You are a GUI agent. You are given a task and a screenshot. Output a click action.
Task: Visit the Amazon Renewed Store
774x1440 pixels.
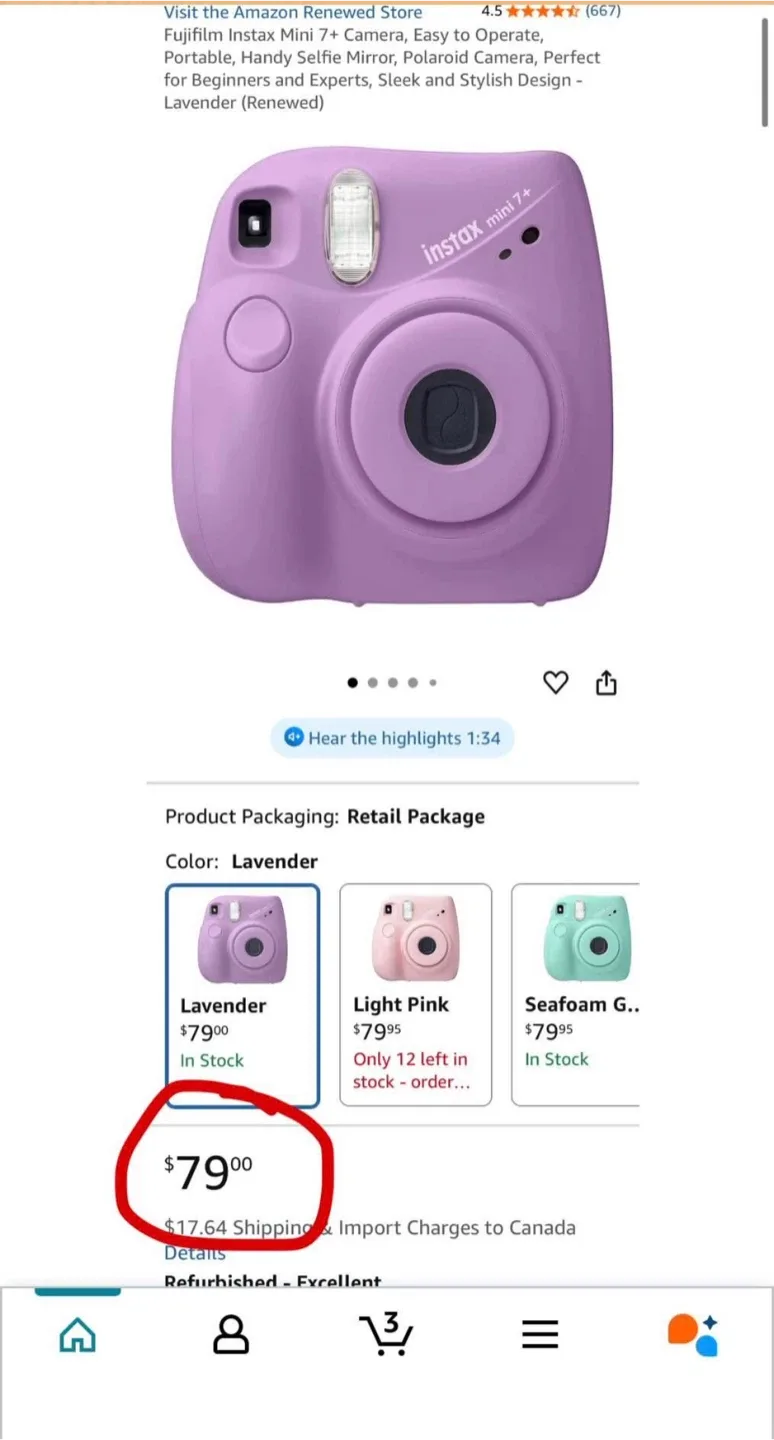pos(292,12)
